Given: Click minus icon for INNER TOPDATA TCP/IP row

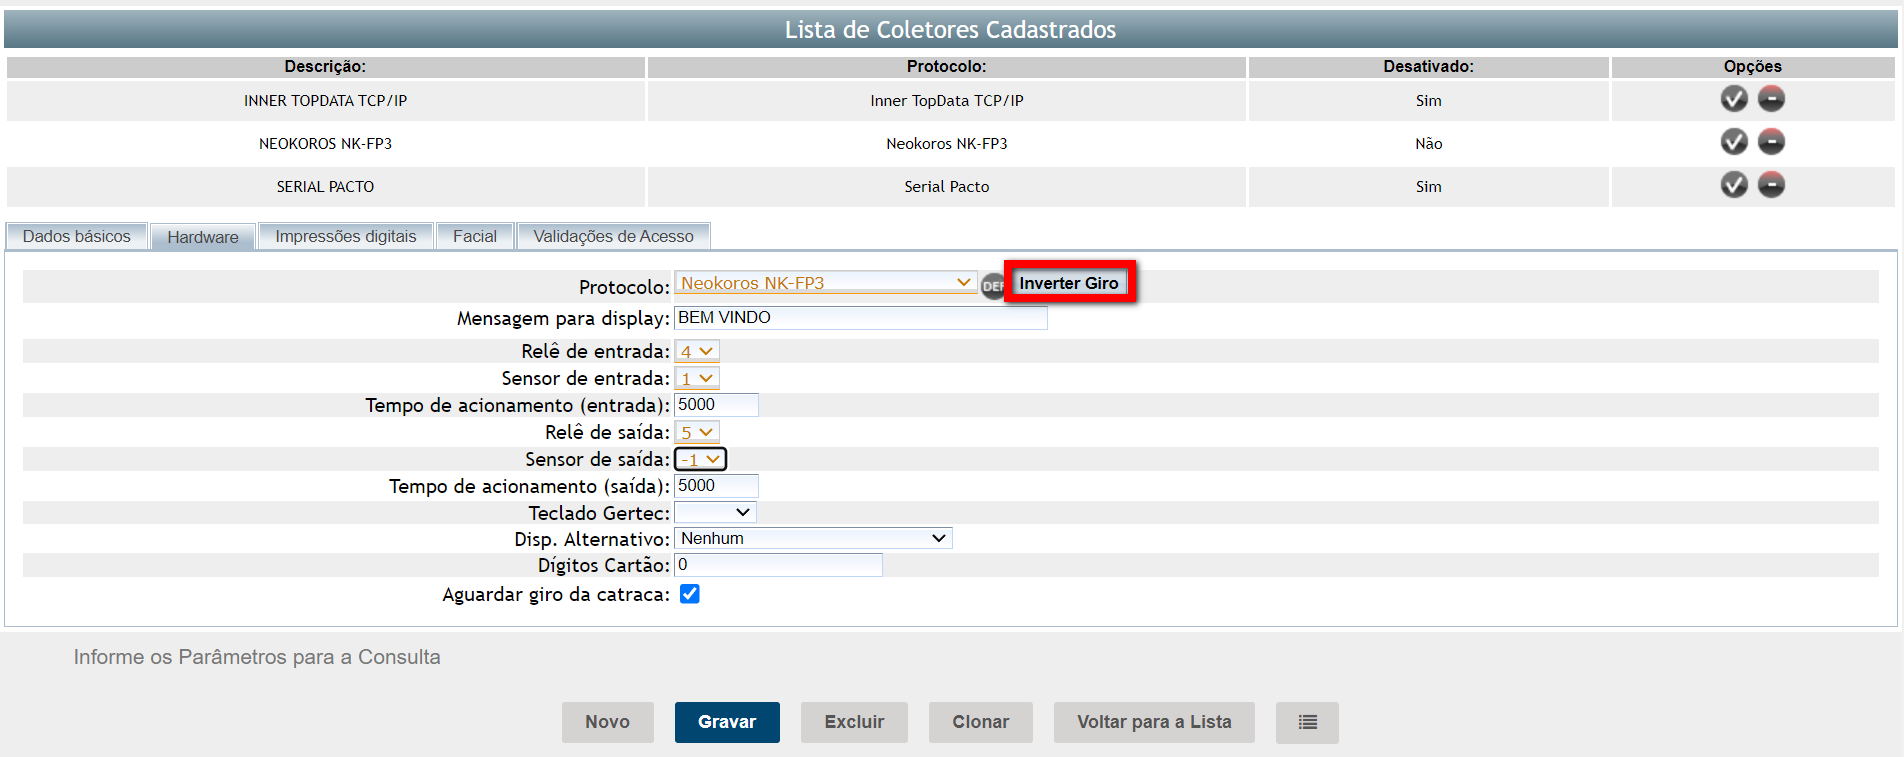Looking at the screenshot, I should coord(1771,99).
